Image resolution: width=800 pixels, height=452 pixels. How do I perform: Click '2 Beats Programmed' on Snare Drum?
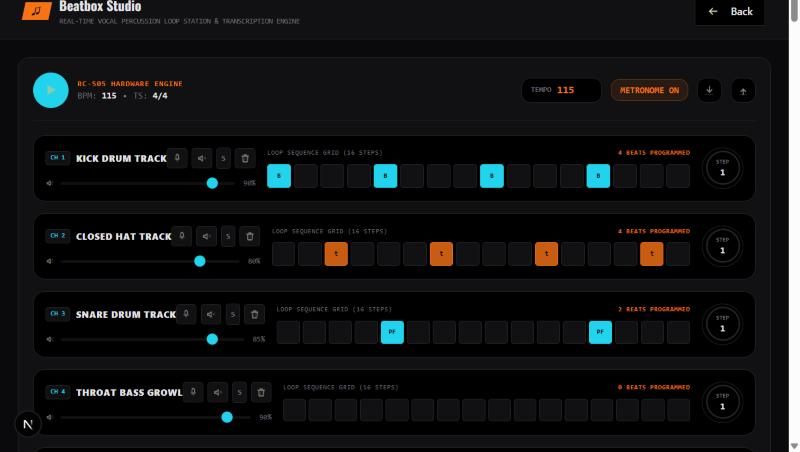point(654,309)
